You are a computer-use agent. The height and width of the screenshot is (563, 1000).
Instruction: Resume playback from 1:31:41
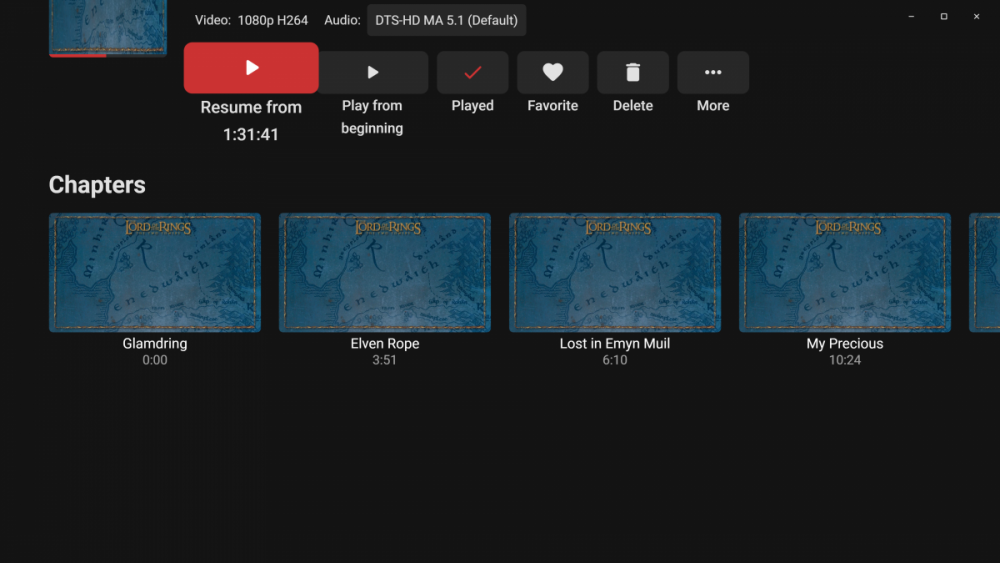251,68
